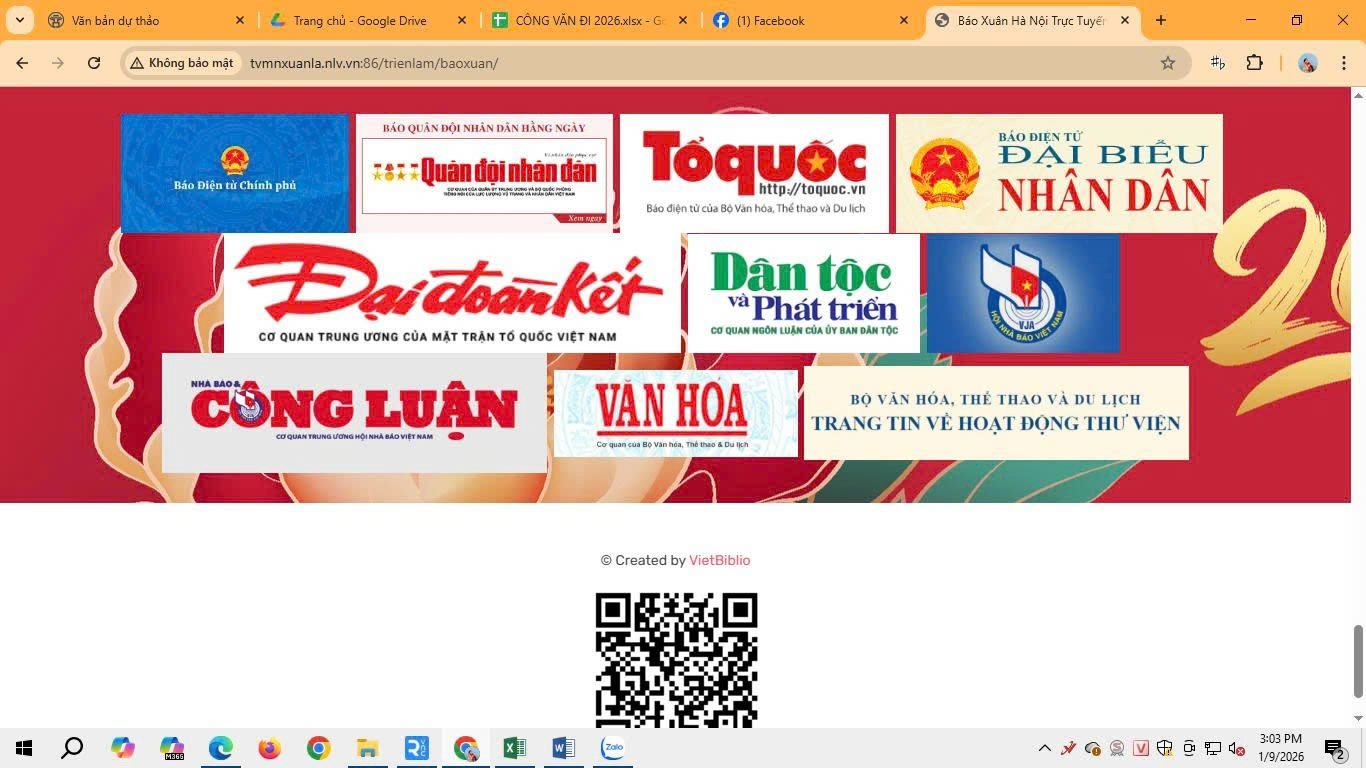Open the VietBiblio link in footer
Image resolution: width=1366 pixels, height=768 pixels.
tap(719, 560)
